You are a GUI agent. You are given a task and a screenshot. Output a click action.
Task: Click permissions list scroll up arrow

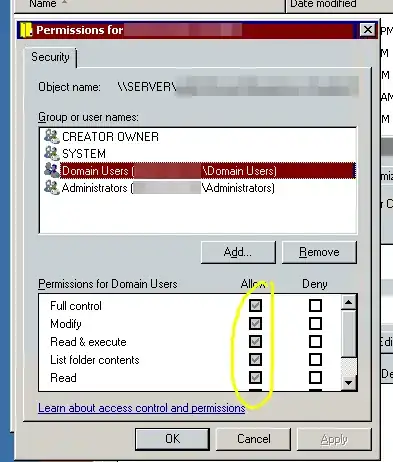tap(349, 302)
